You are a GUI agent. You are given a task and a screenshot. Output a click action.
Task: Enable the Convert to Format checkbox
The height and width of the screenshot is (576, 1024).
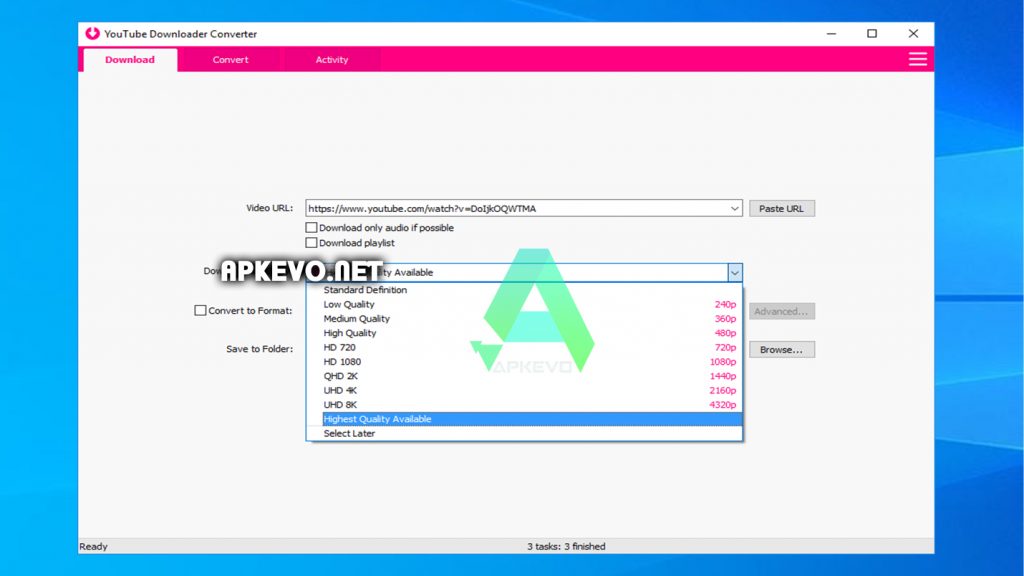pos(200,311)
